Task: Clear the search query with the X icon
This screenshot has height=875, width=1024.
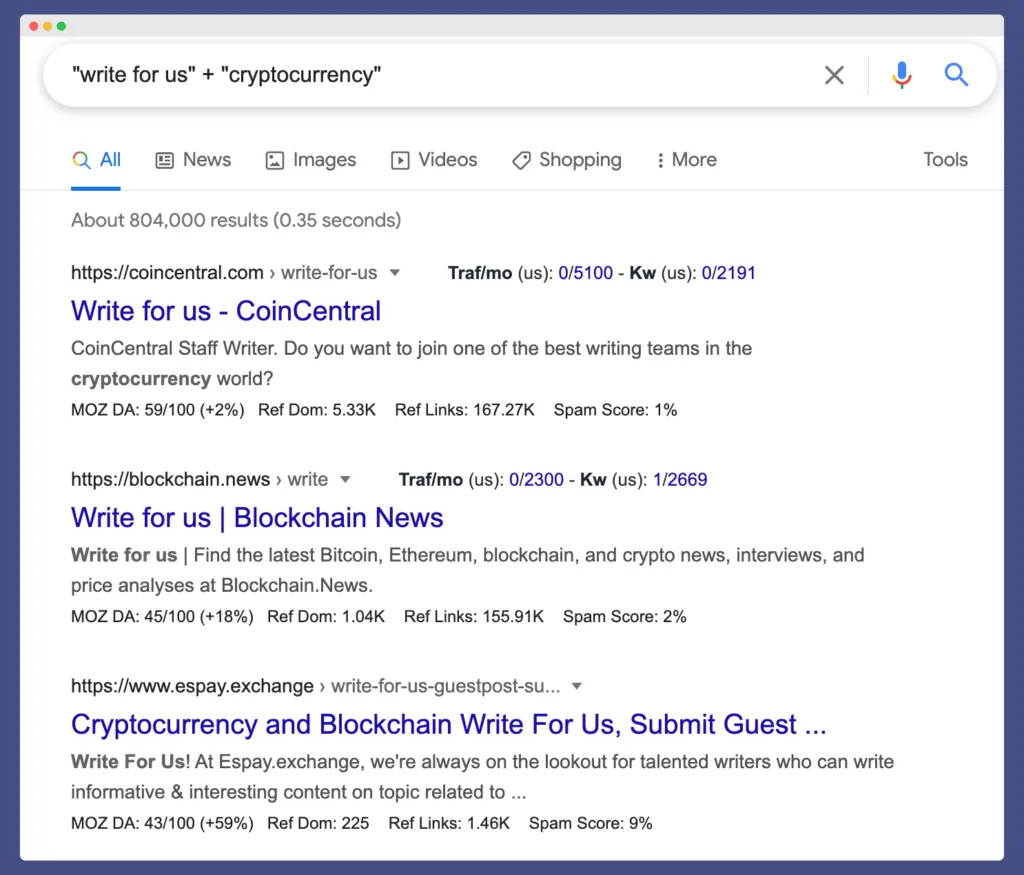Action: pyautogui.click(x=835, y=75)
